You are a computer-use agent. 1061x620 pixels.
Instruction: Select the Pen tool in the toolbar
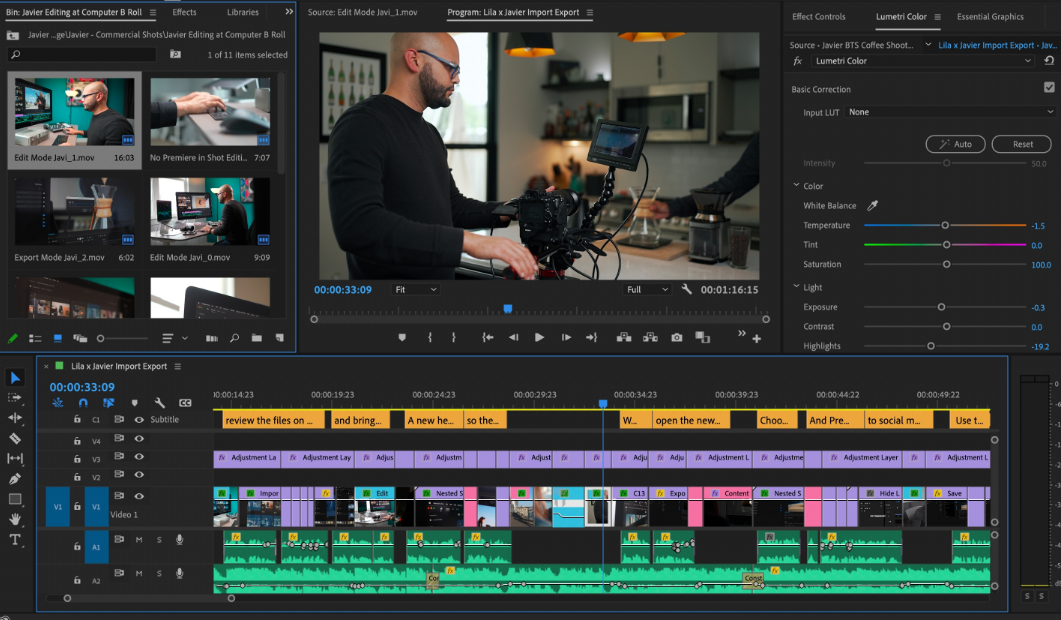click(15, 479)
